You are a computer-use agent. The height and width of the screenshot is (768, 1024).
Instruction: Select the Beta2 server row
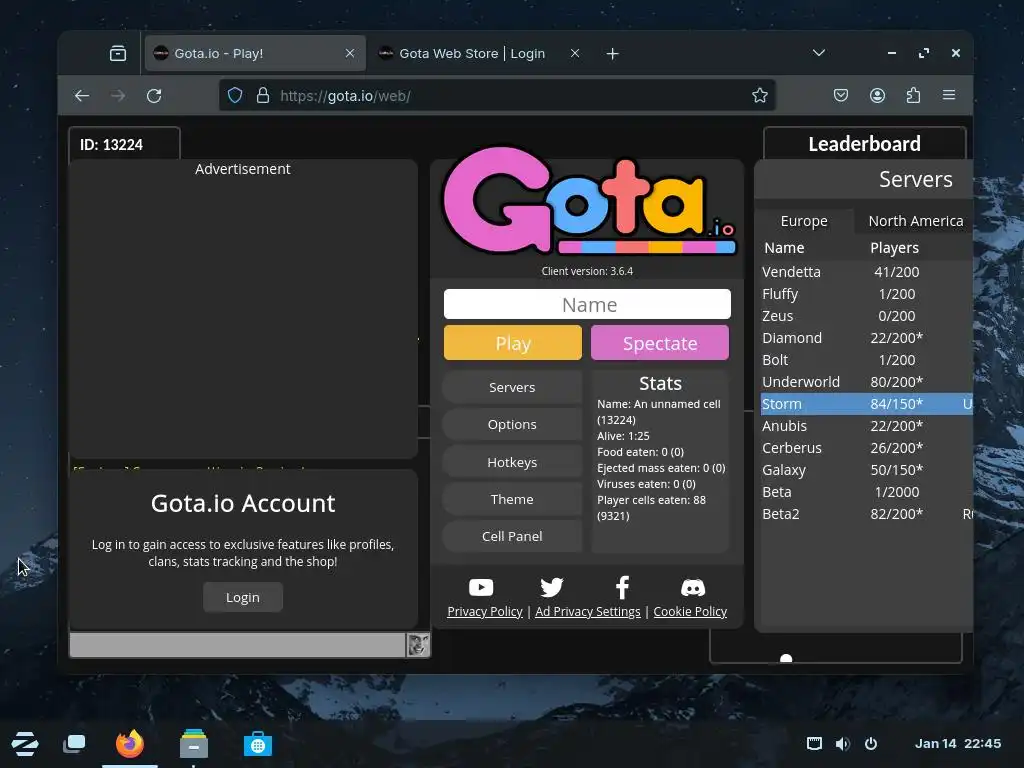[x=867, y=514]
